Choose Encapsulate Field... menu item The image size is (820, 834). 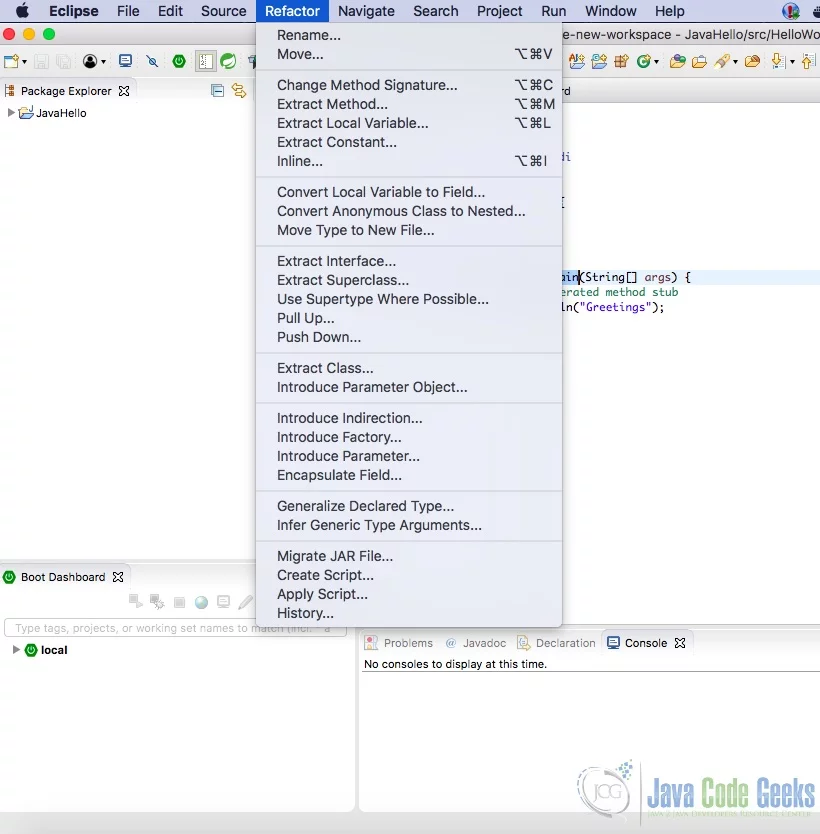point(409,475)
